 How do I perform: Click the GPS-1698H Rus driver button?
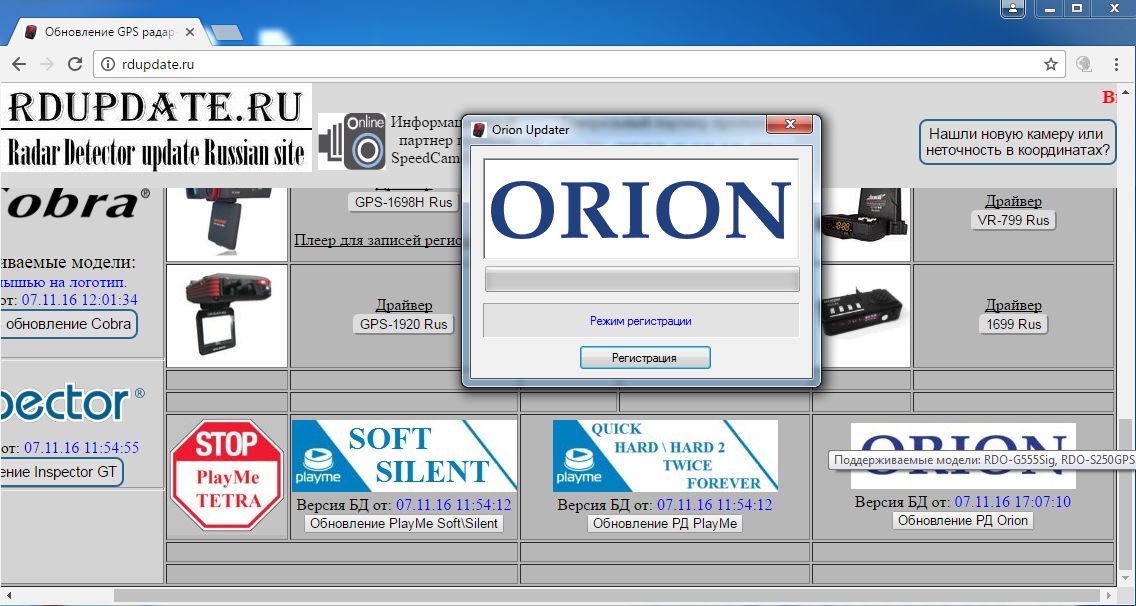coord(404,203)
